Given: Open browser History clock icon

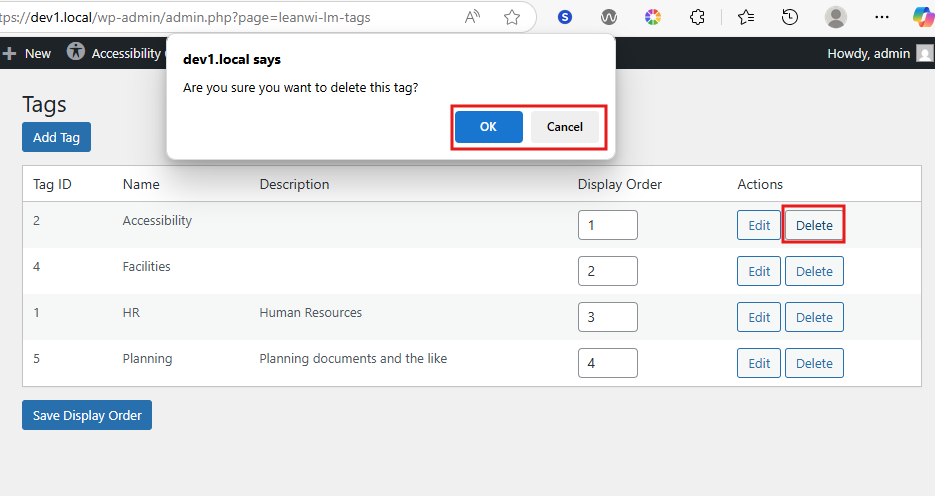Looking at the screenshot, I should pos(790,17).
